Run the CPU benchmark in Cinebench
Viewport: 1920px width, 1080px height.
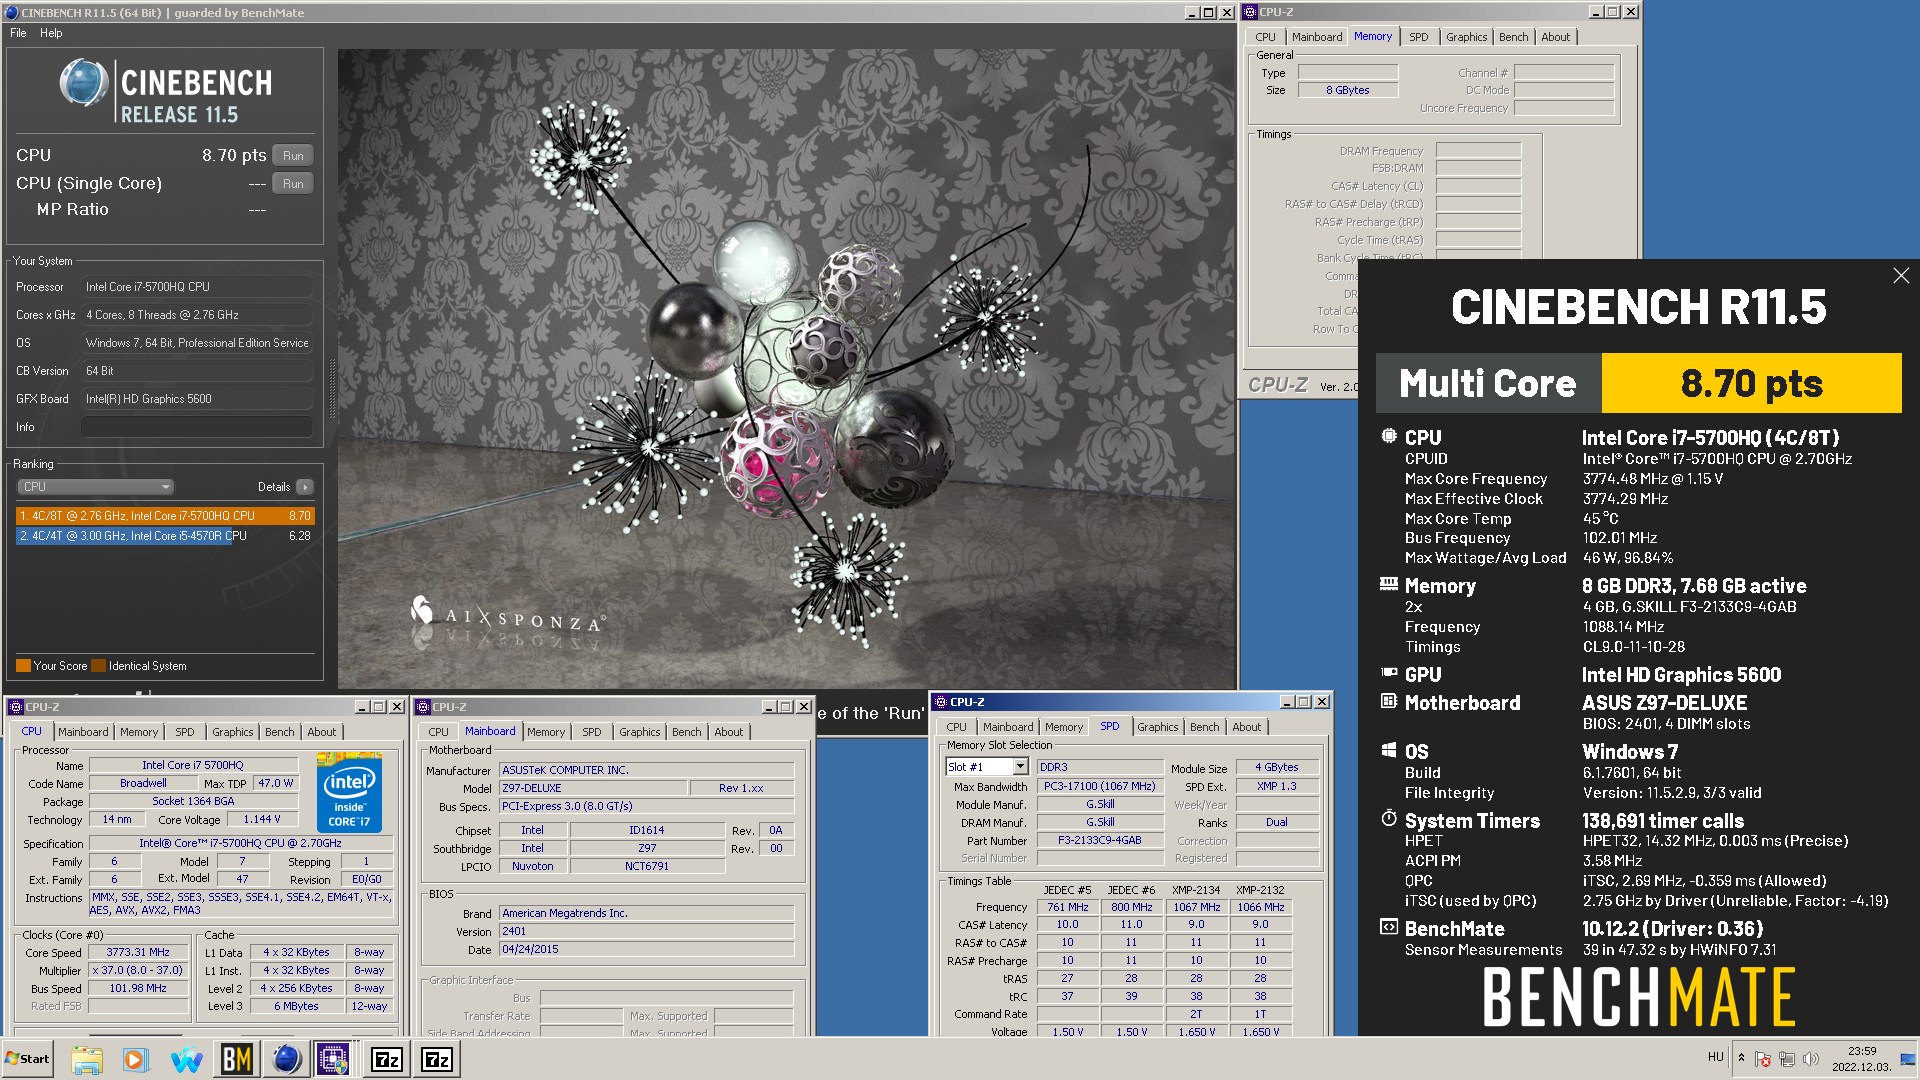[293, 155]
